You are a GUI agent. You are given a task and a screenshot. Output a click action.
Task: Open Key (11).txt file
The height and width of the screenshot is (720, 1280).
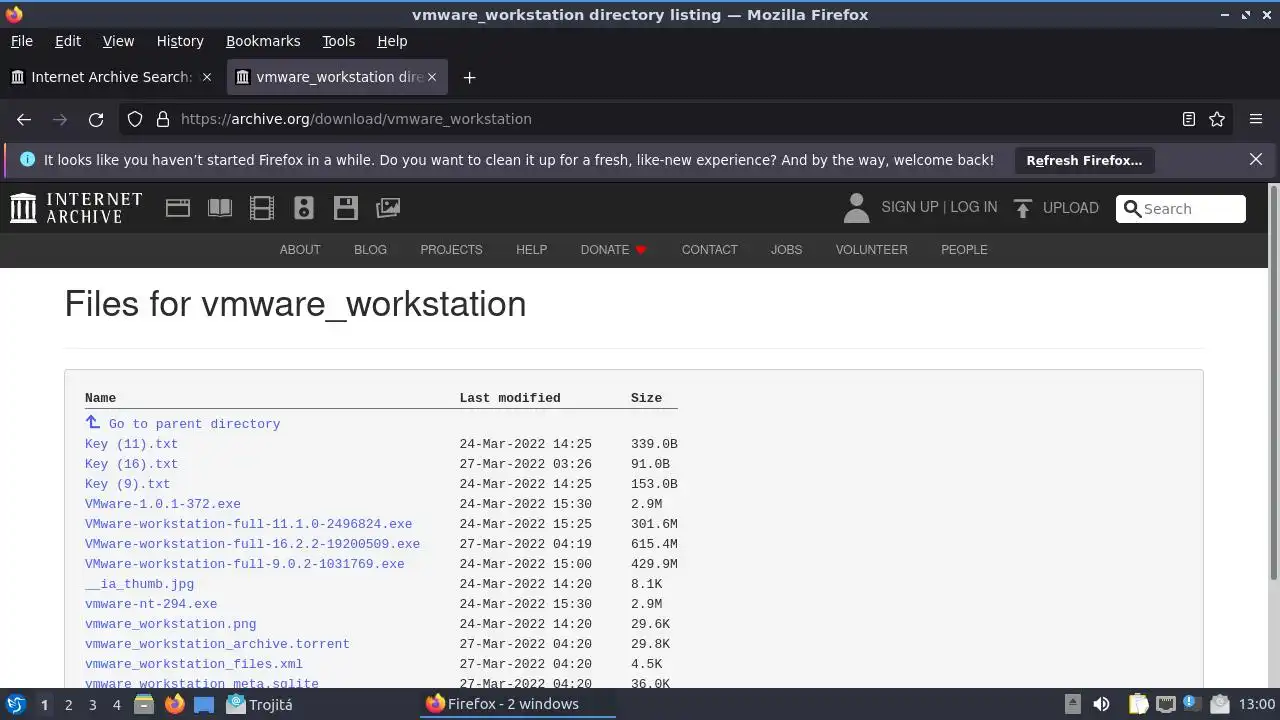tap(131, 444)
